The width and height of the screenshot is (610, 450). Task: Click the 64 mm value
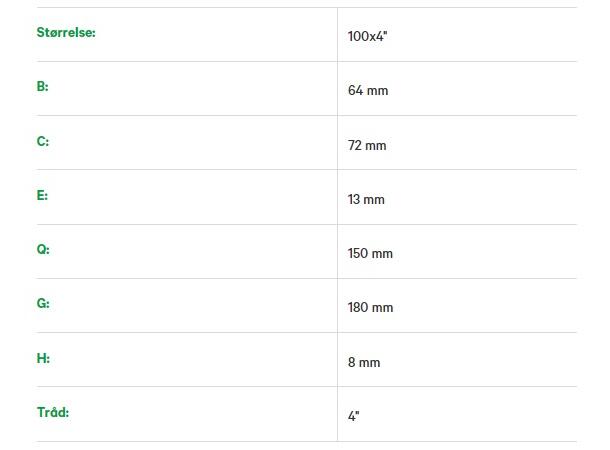tap(368, 90)
